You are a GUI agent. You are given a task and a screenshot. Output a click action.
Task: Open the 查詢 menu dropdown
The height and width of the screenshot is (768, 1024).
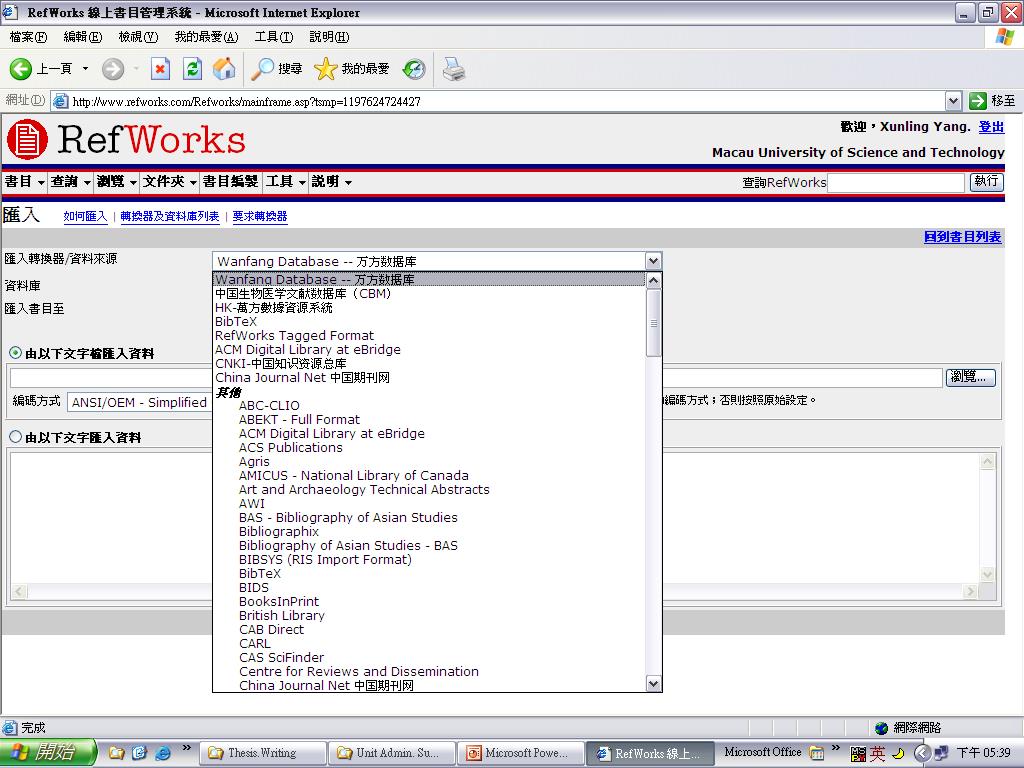(x=71, y=182)
